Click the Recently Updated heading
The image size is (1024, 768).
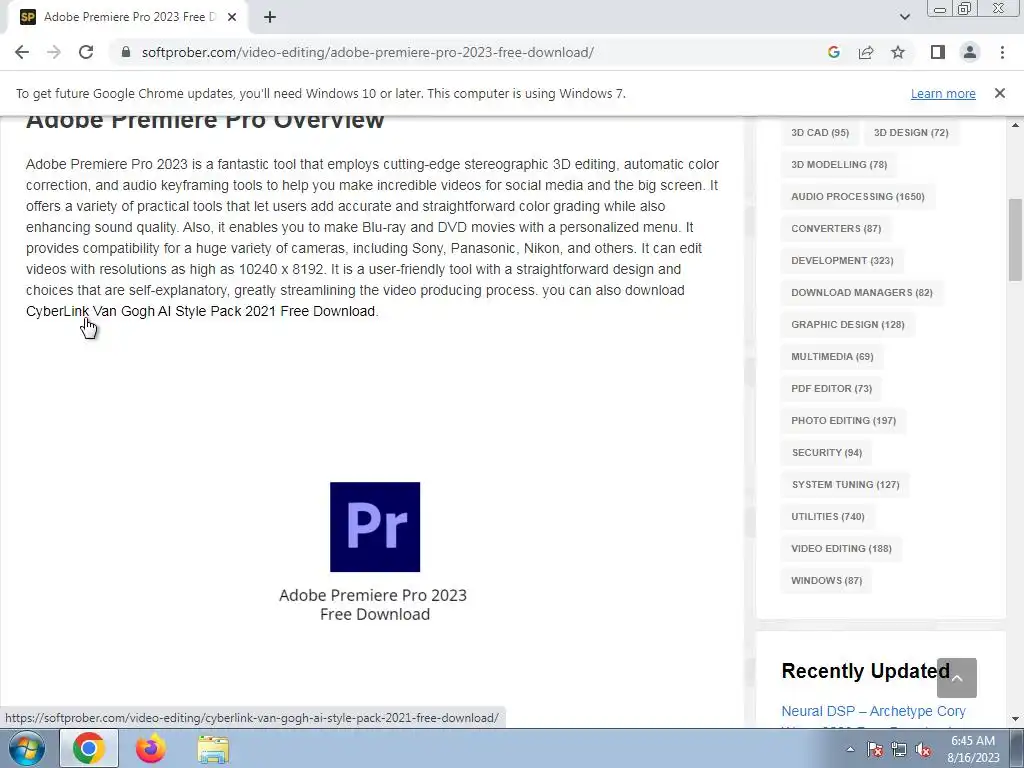(865, 671)
